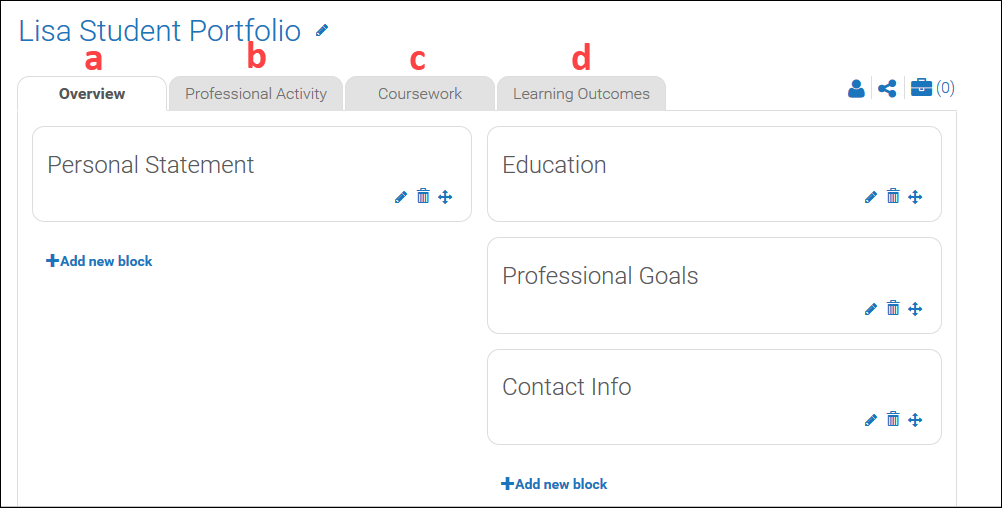This screenshot has height=508, width=1002.
Task: Open the Coursework tab
Action: (x=420, y=94)
